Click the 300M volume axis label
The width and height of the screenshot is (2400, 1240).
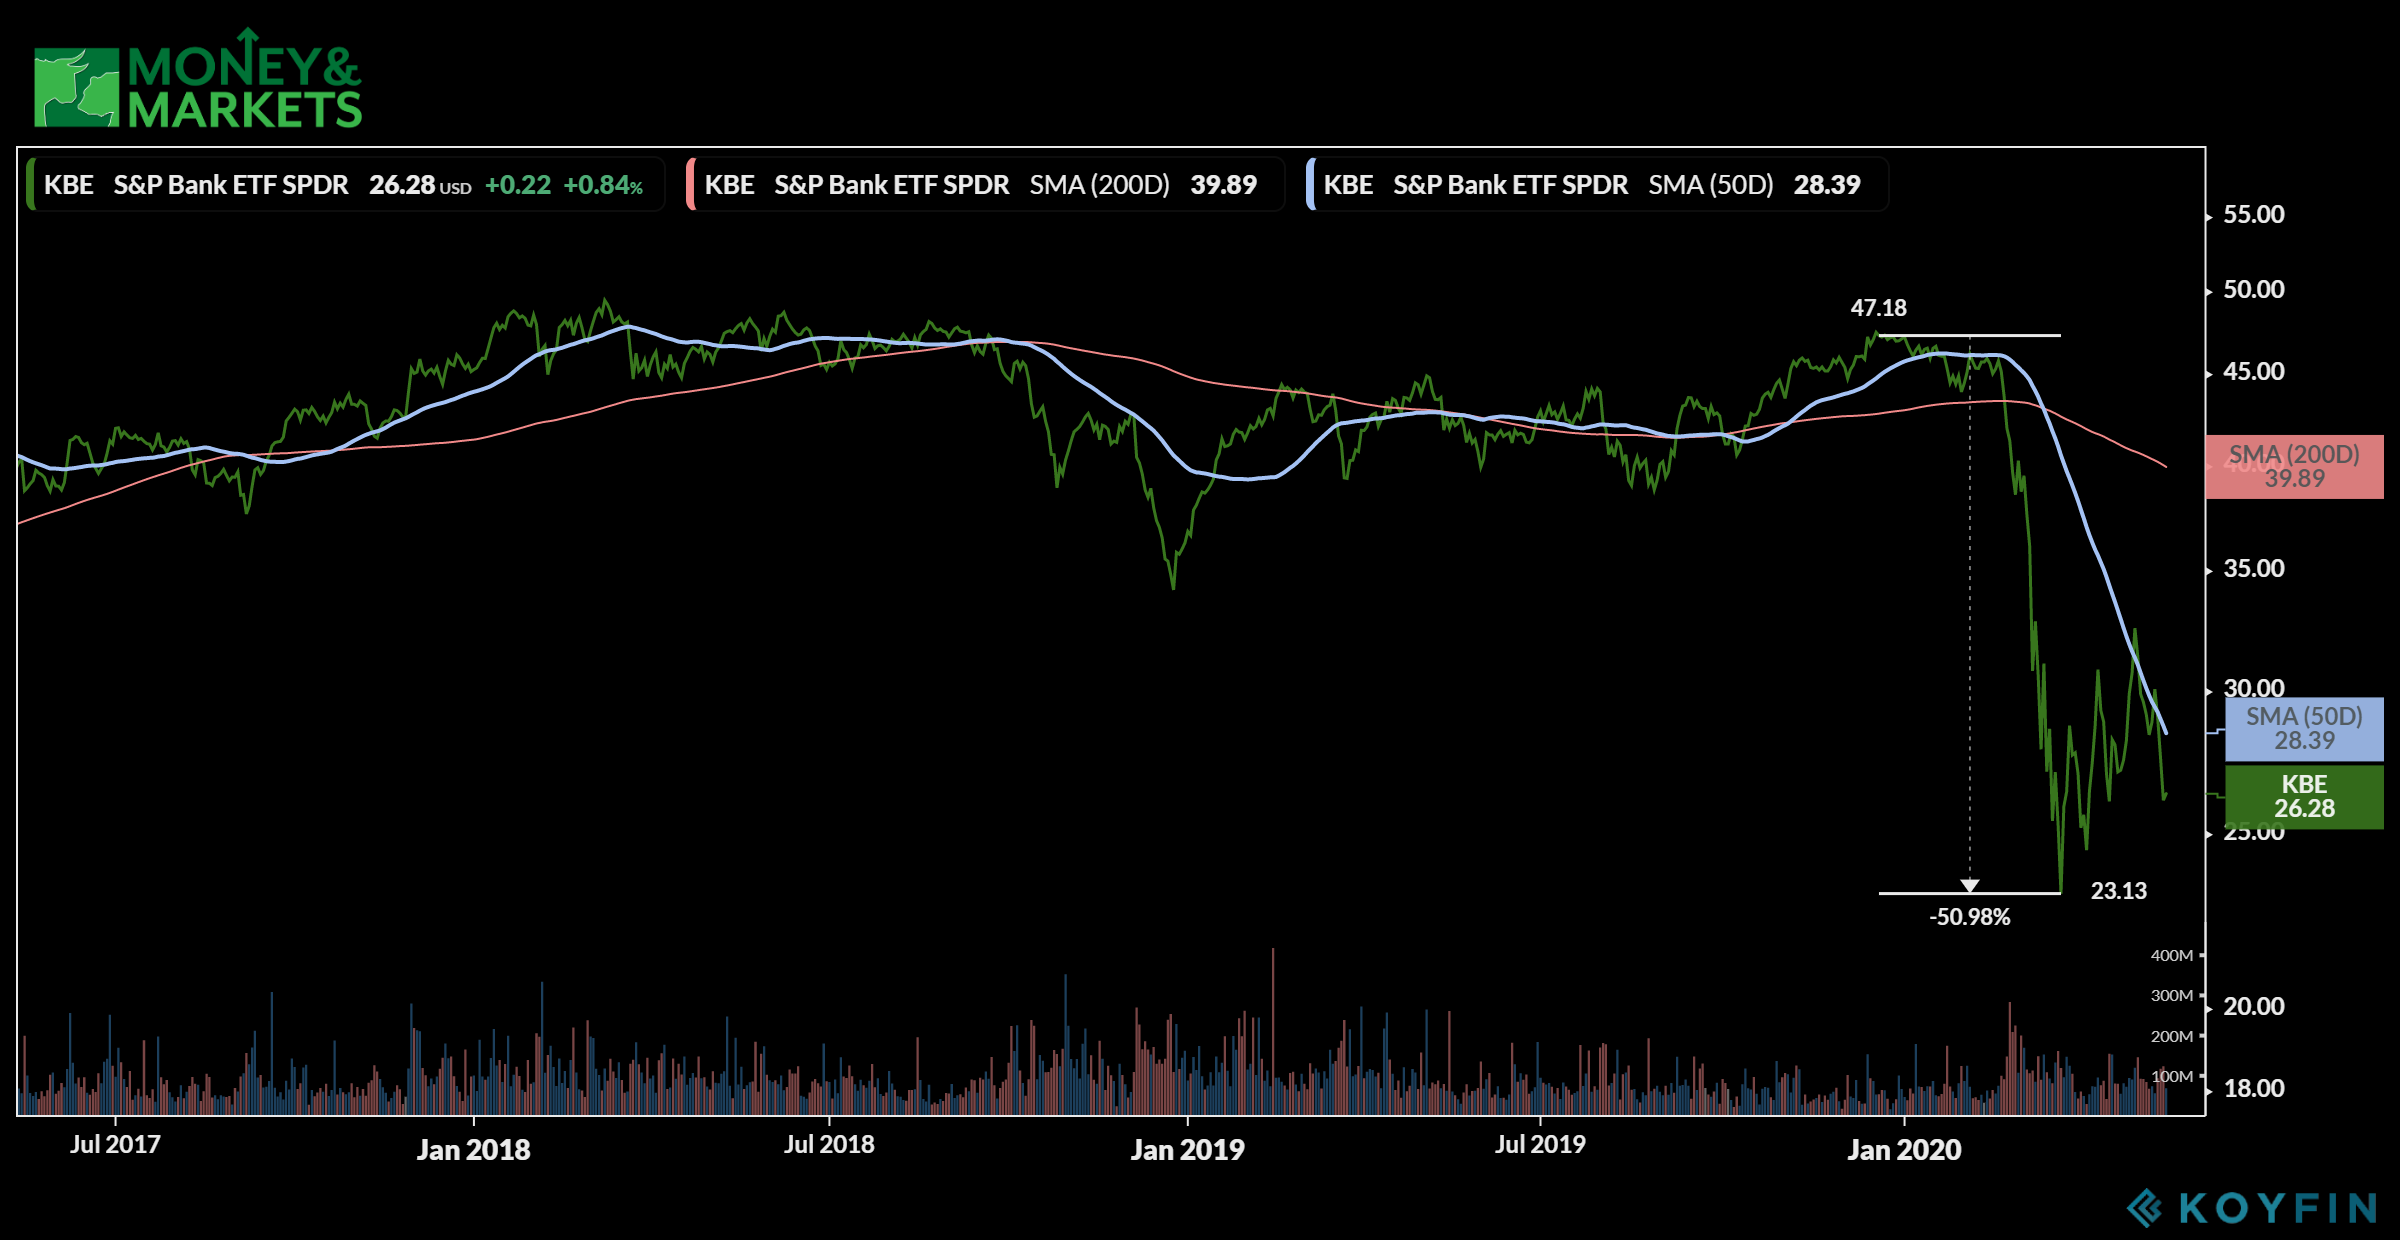pyautogui.click(x=2172, y=996)
